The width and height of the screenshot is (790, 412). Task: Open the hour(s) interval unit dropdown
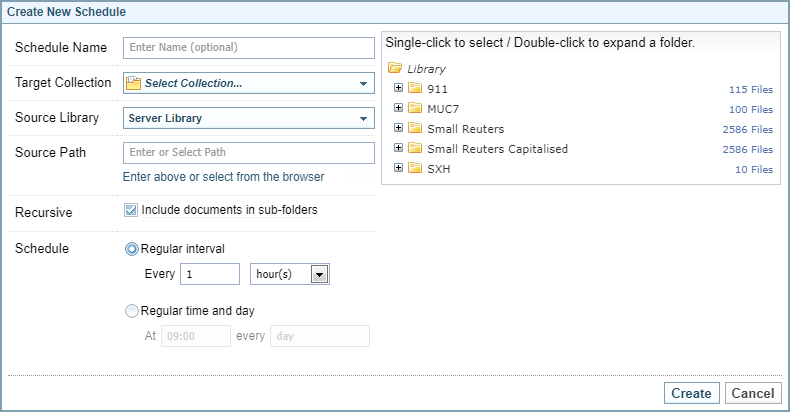point(319,274)
